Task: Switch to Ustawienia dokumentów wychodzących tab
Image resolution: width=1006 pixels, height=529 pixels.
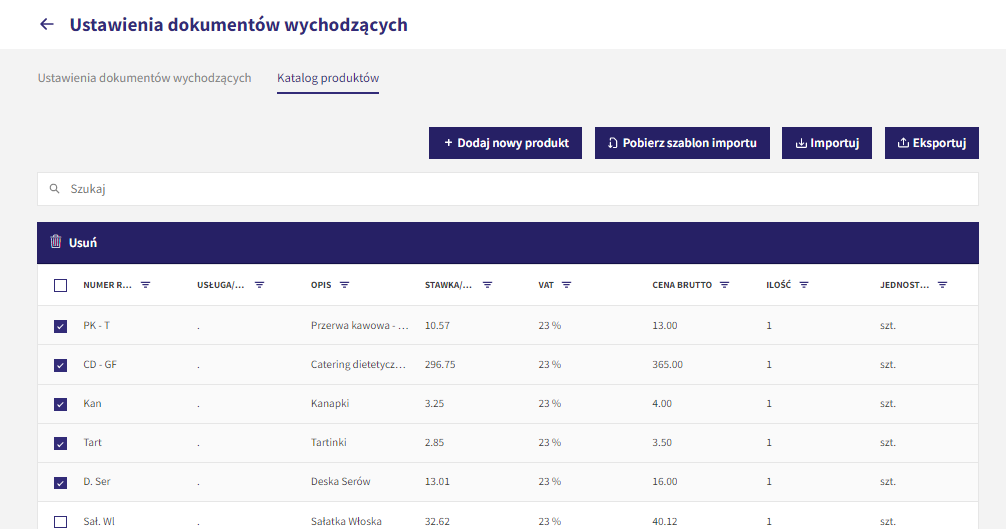Action: click(x=144, y=78)
